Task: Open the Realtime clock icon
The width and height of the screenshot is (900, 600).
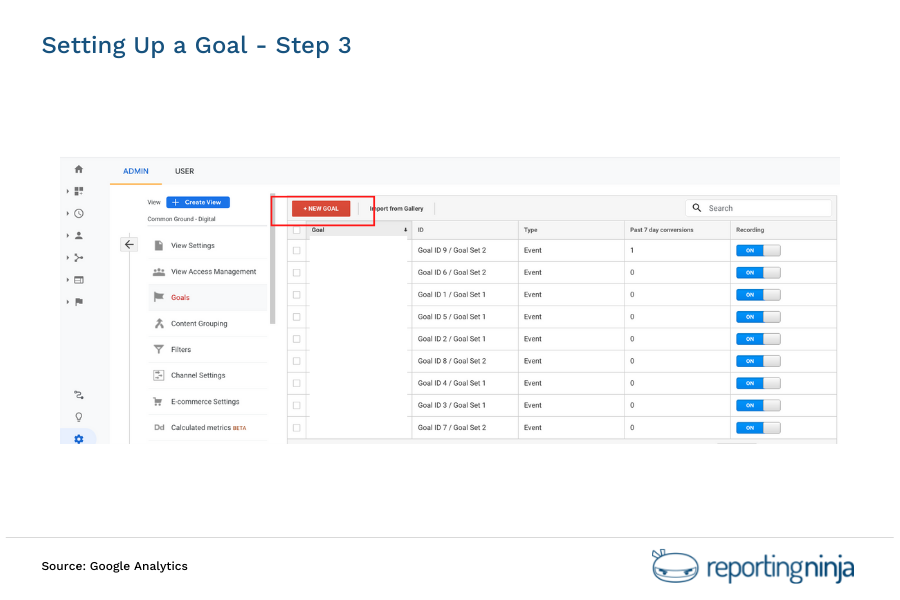Action: point(78,213)
